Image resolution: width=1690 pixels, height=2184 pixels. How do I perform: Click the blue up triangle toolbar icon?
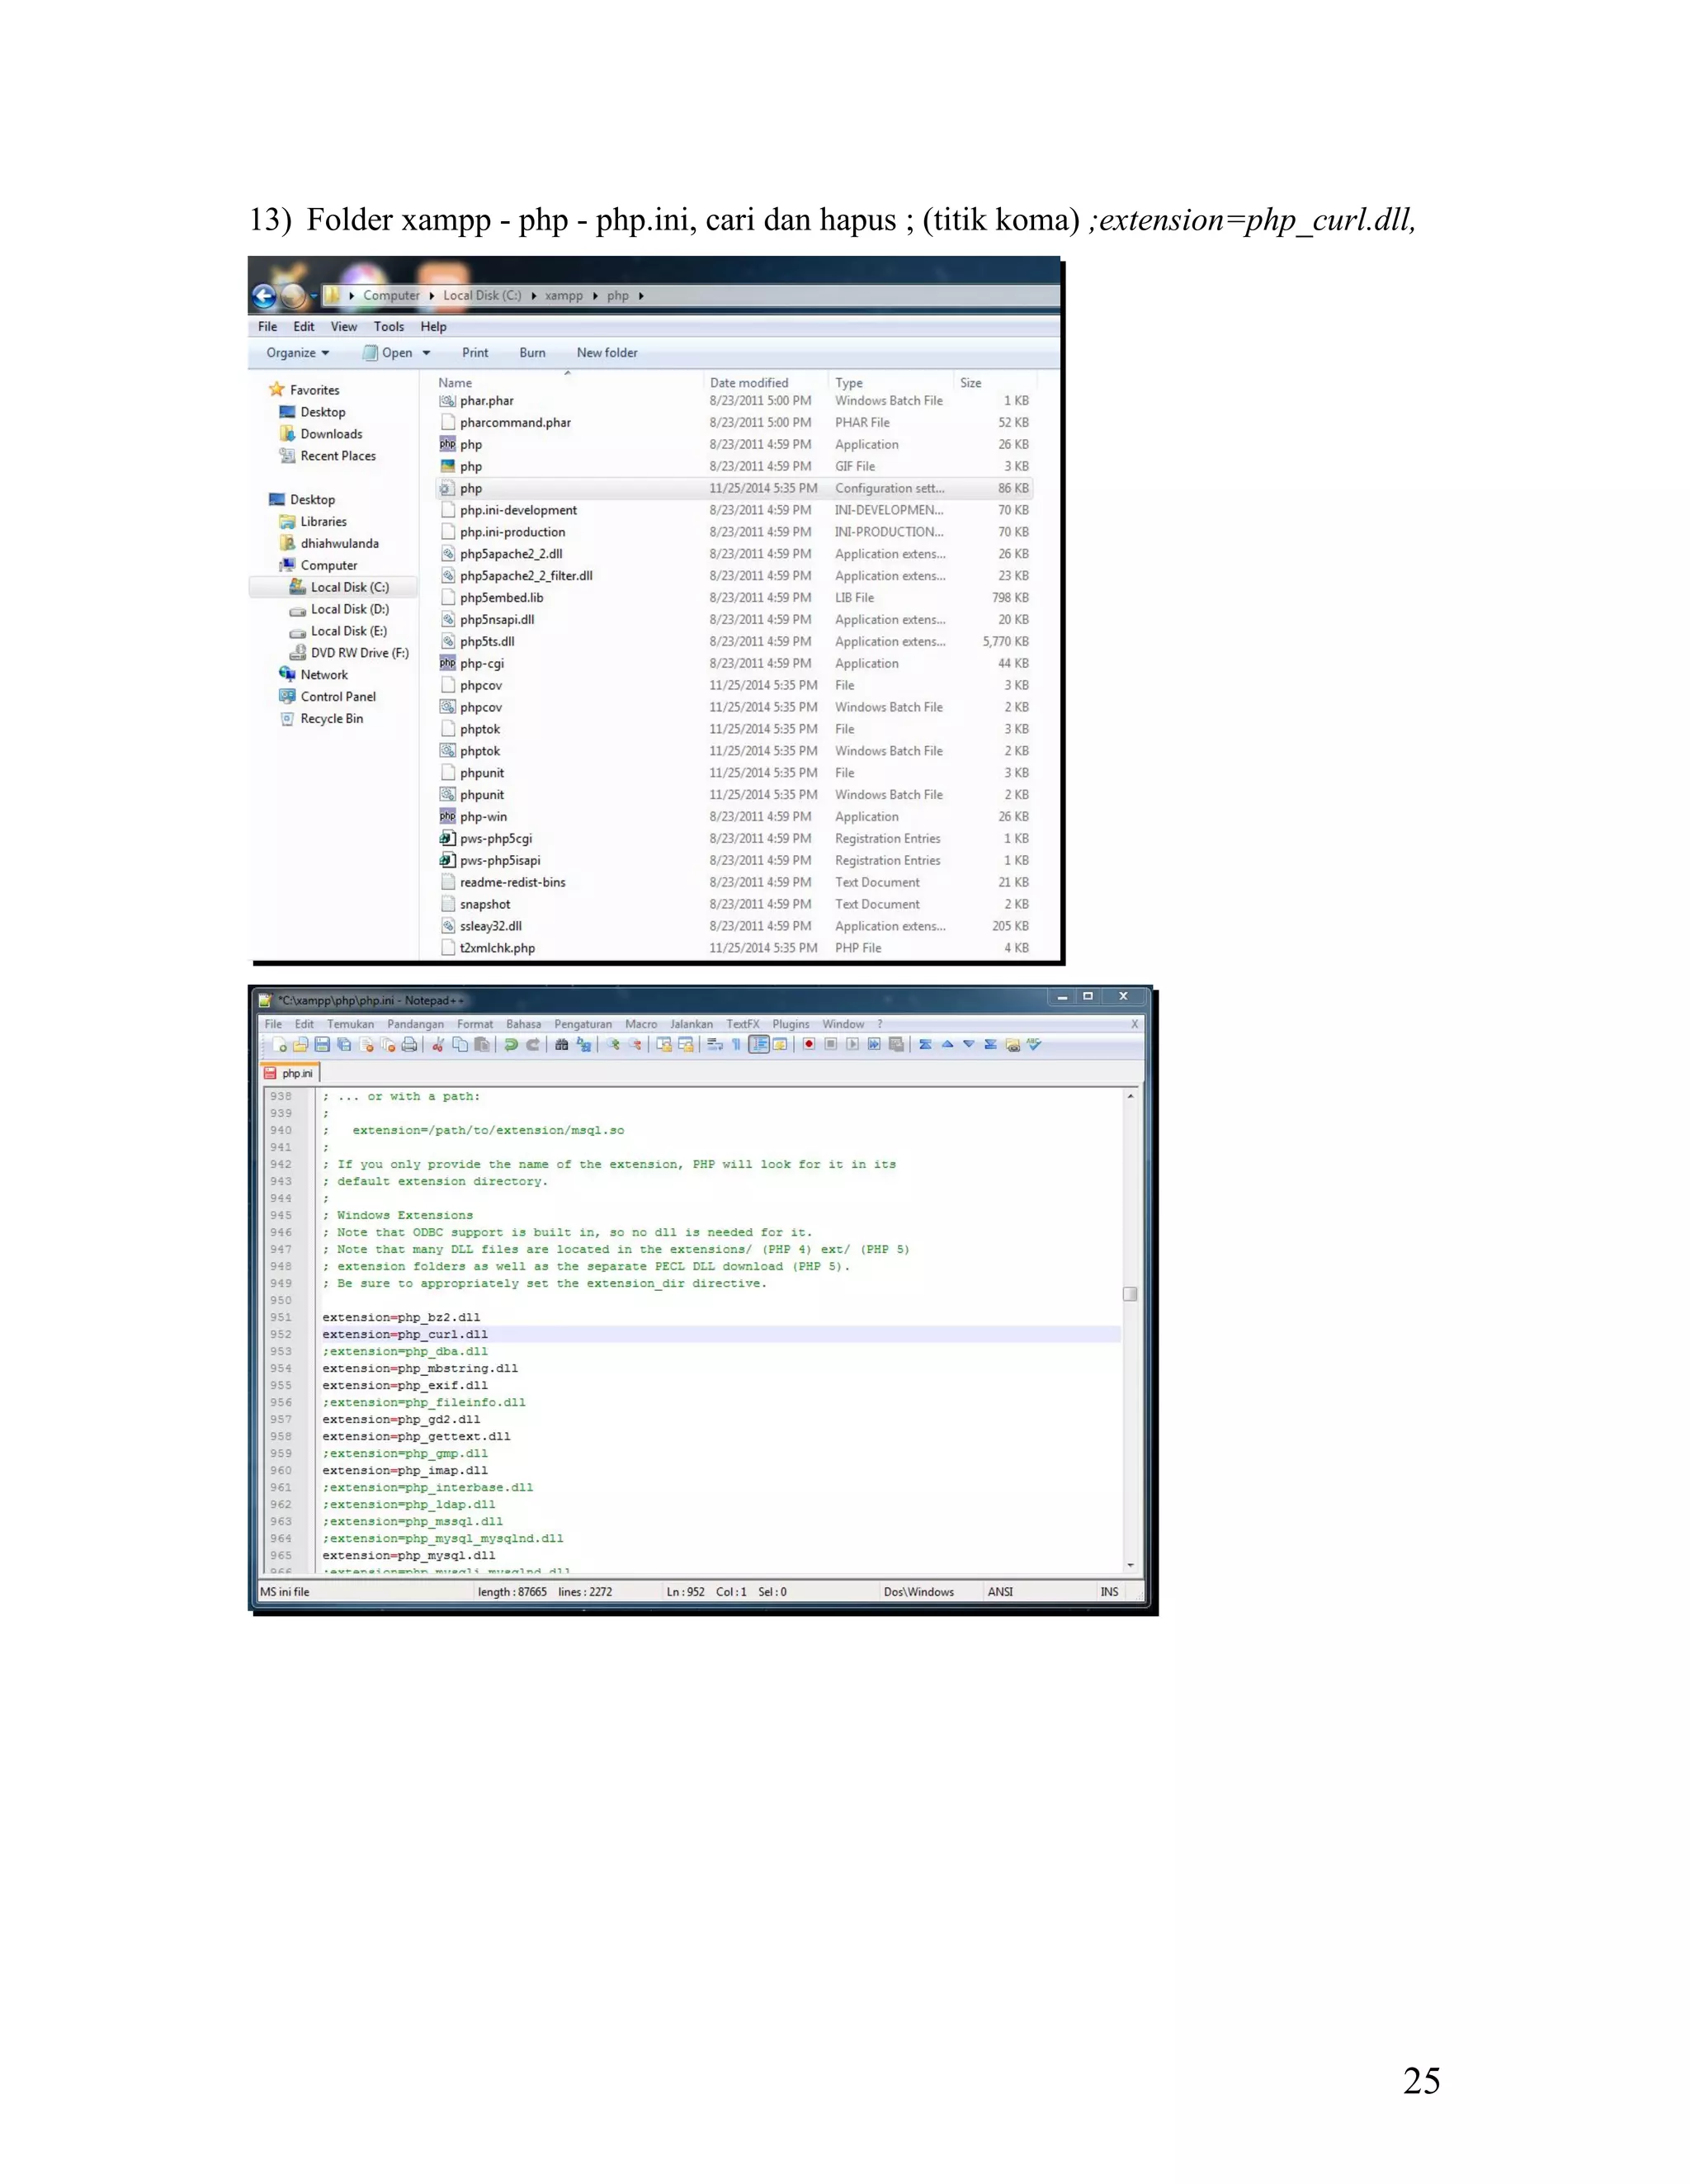[948, 1045]
